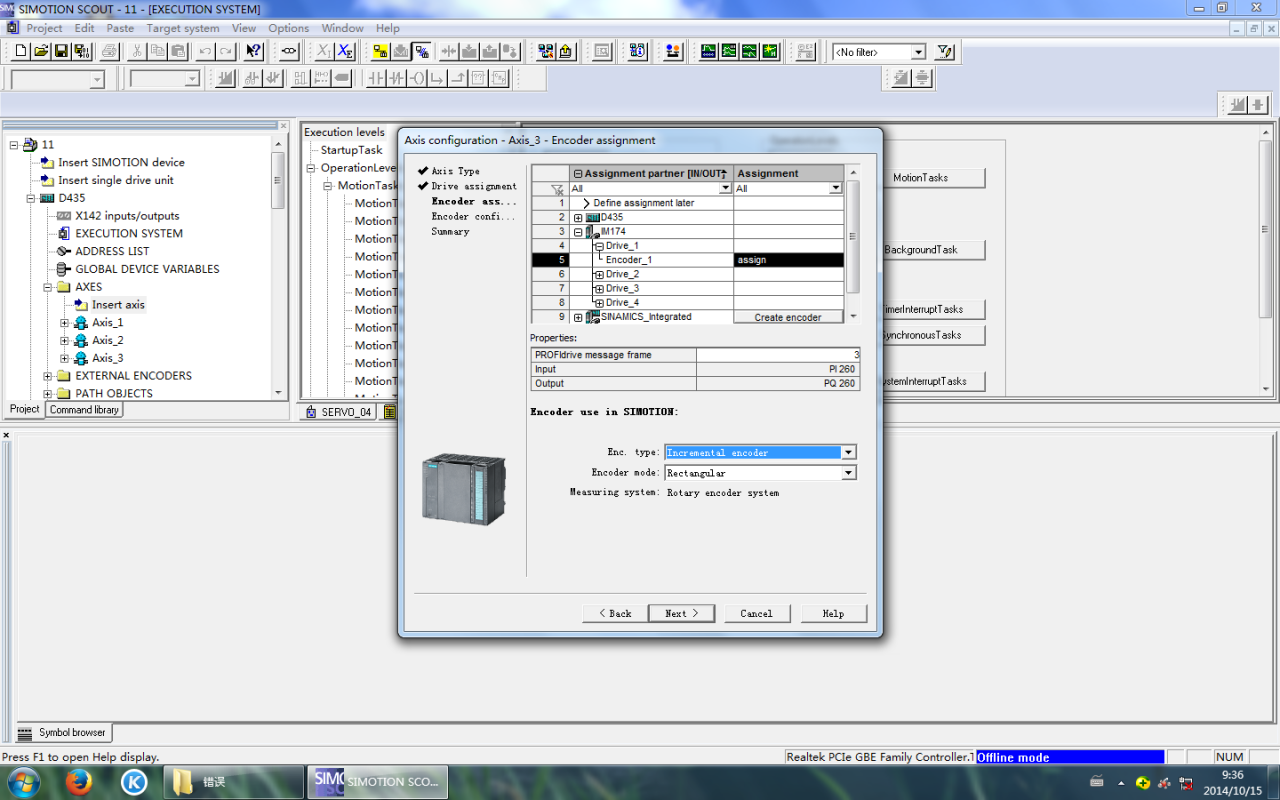
Task: Click the Back button in wizard
Action: click(615, 613)
